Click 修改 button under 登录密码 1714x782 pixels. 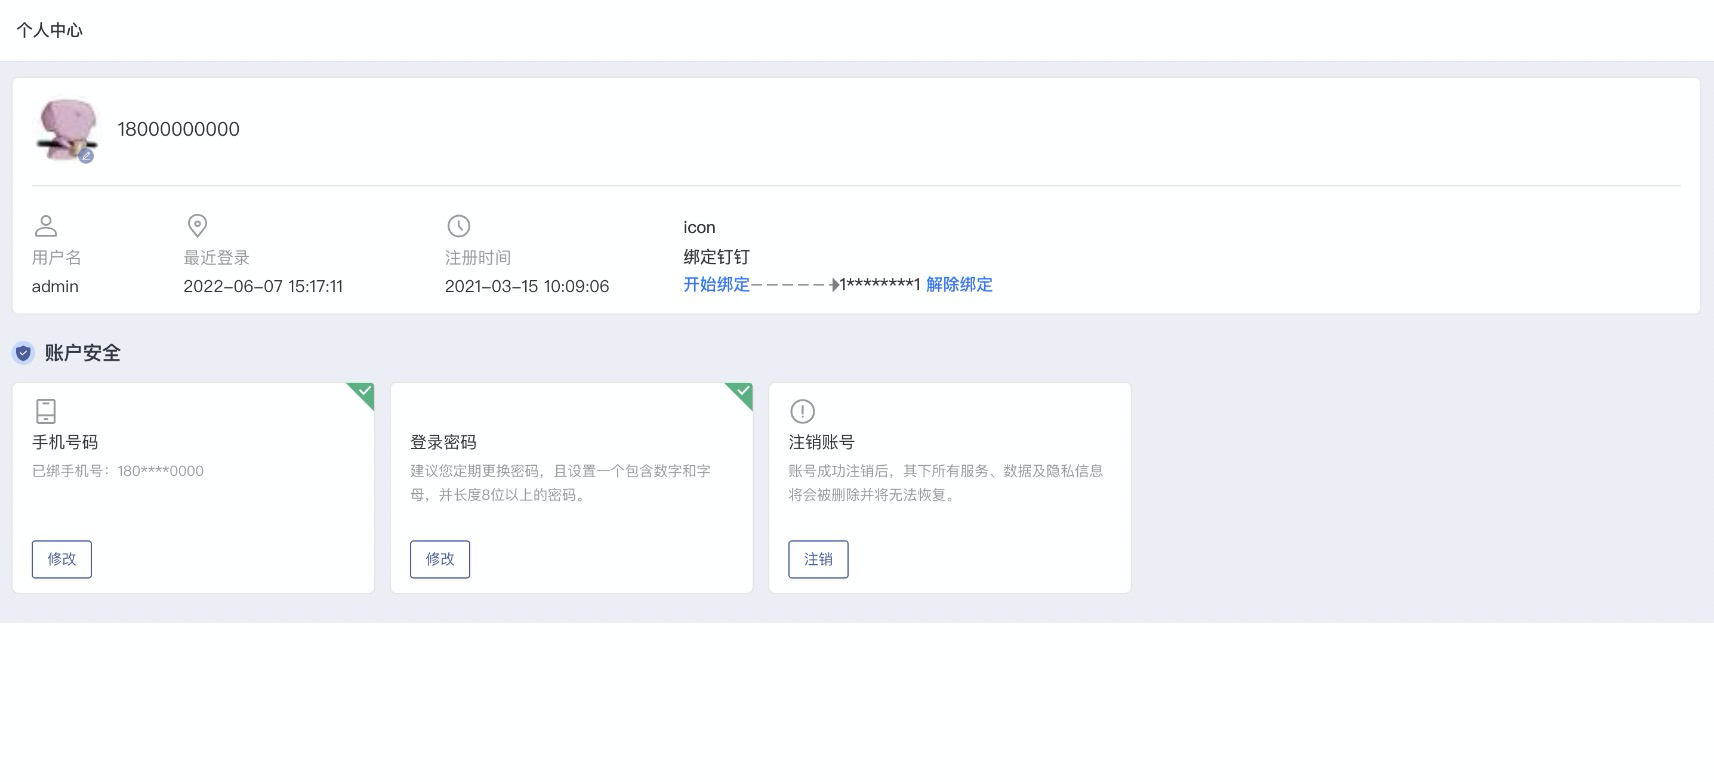click(440, 559)
